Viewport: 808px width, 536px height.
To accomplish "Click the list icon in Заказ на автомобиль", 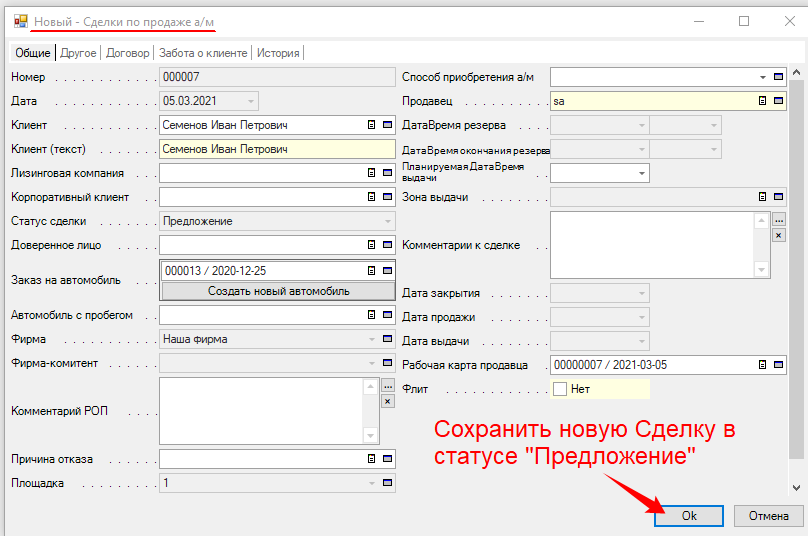I will pos(372,270).
